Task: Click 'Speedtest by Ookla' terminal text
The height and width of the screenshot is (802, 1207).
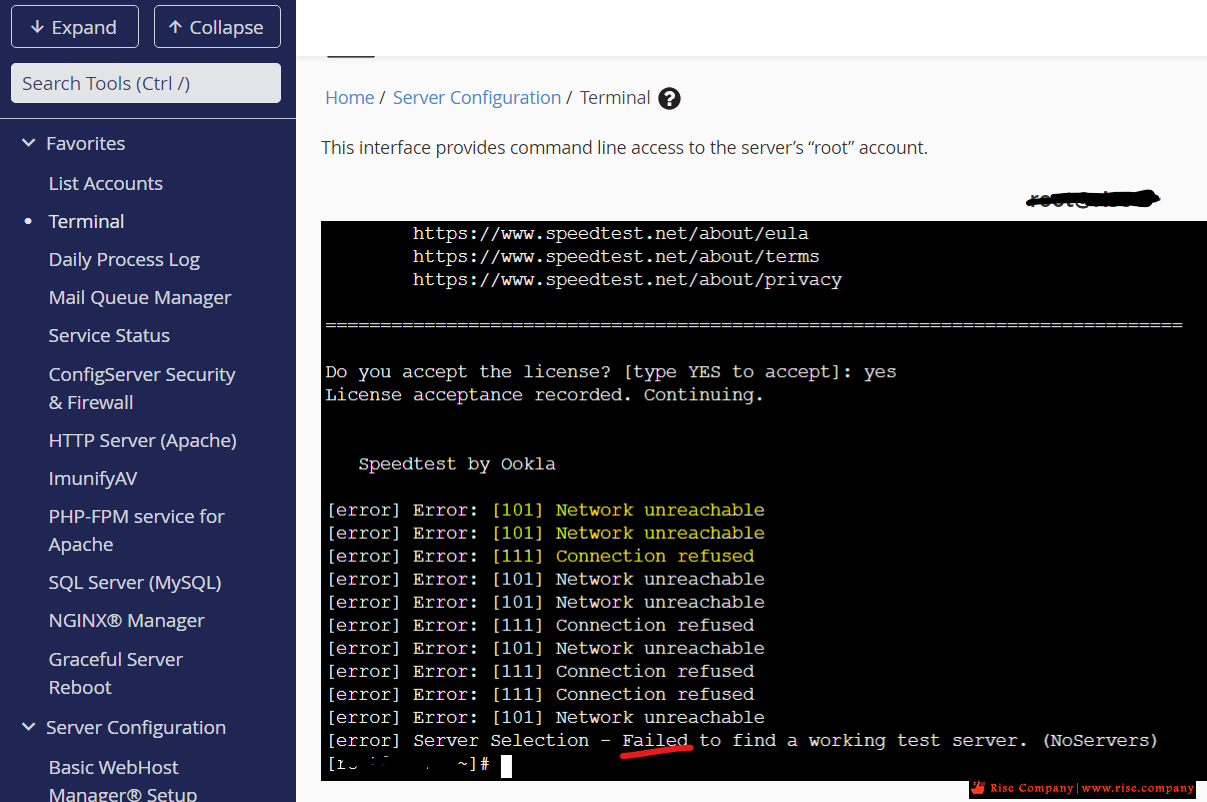Action: coord(457,464)
